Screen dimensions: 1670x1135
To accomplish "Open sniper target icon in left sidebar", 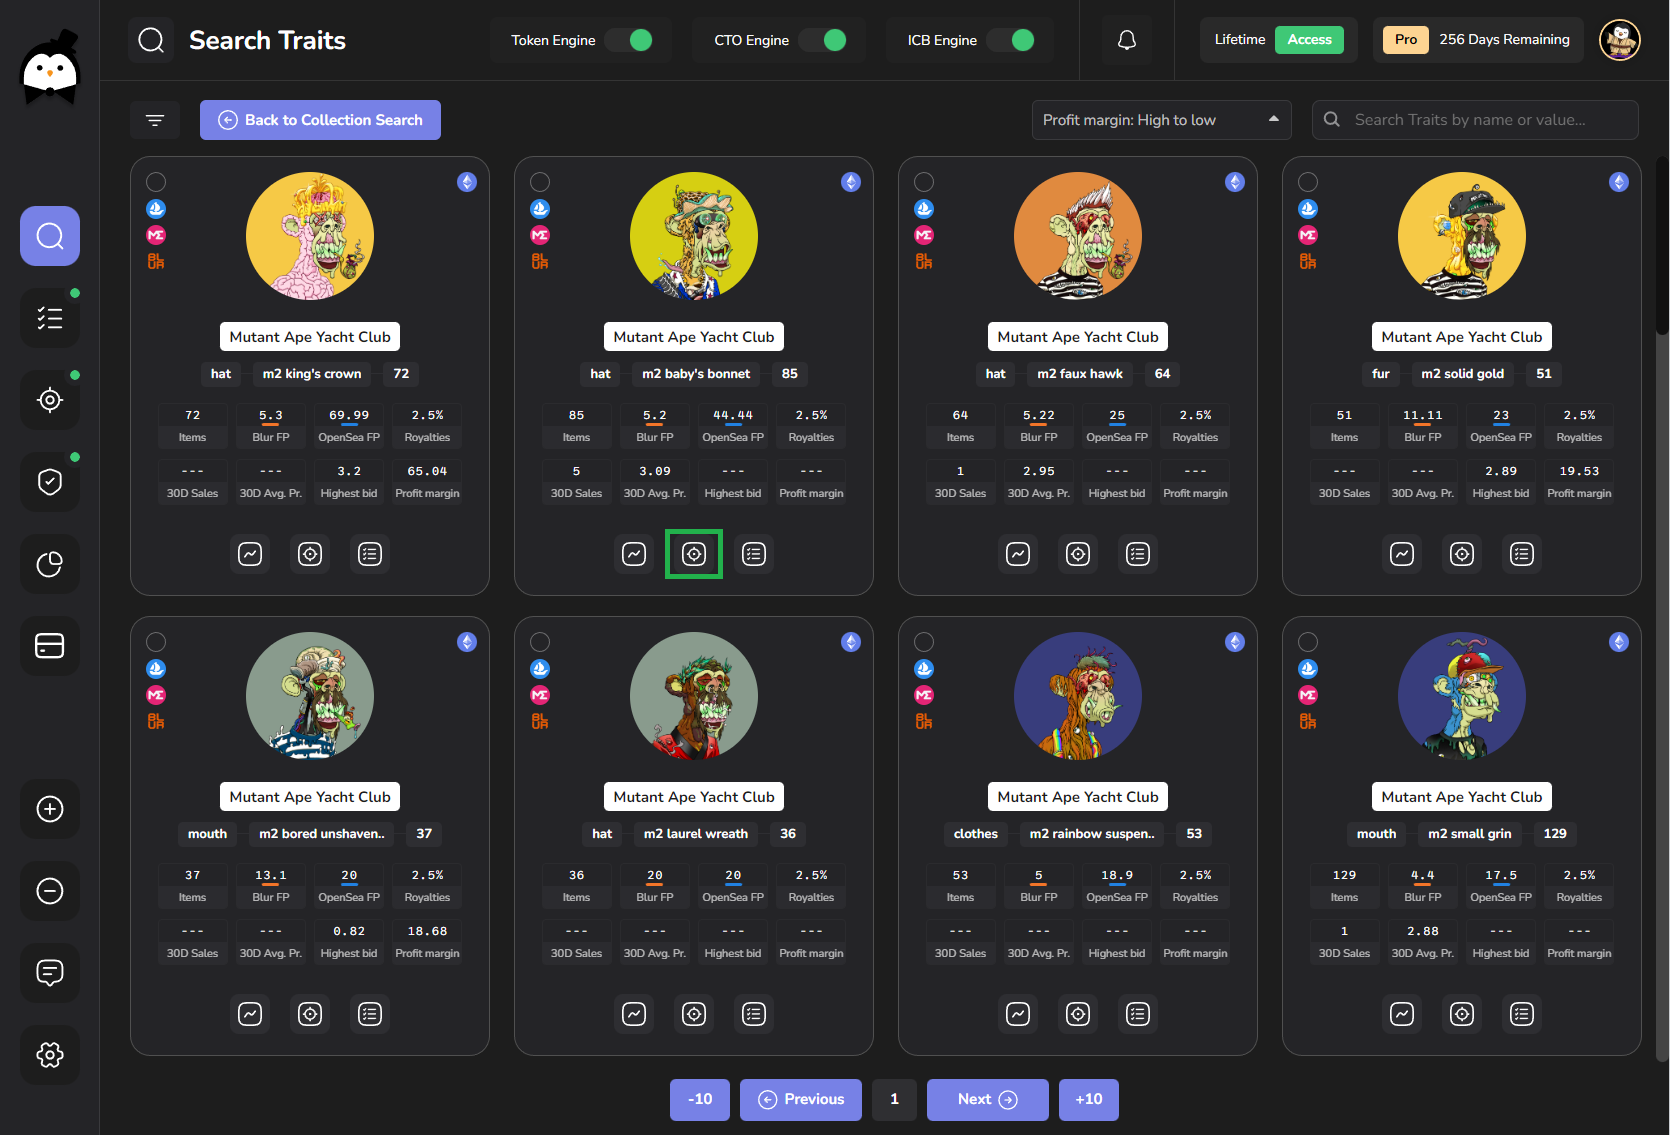I will pos(50,400).
